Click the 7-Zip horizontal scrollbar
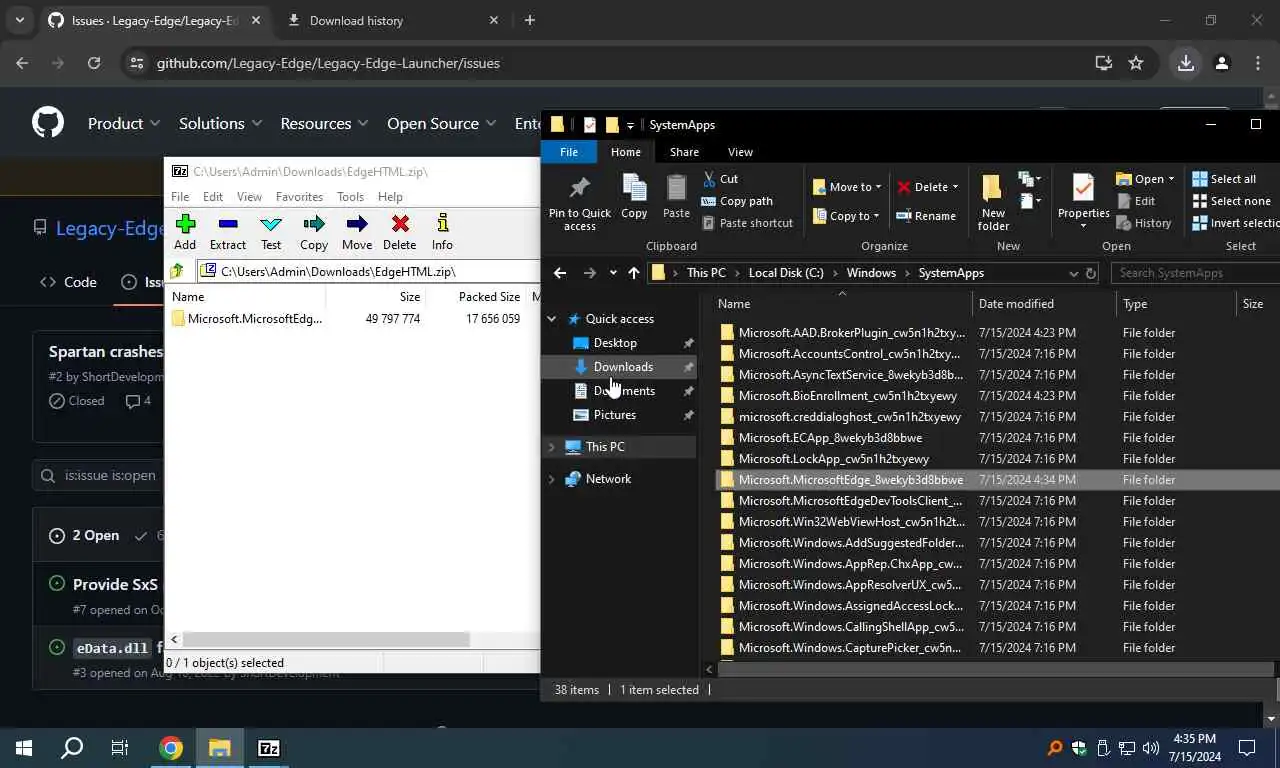The image size is (1280, 768). click(326, 639)
